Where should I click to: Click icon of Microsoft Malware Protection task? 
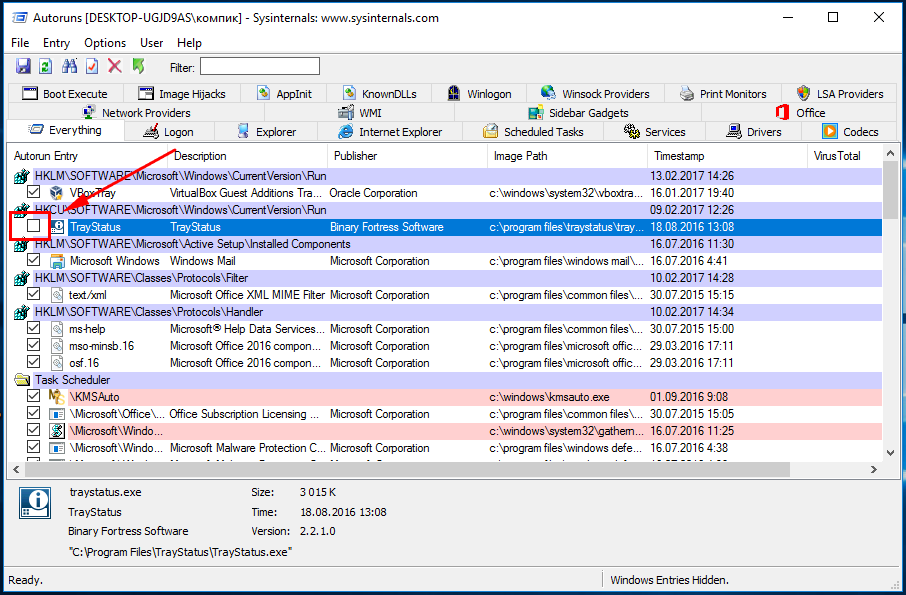pos(57,448)
